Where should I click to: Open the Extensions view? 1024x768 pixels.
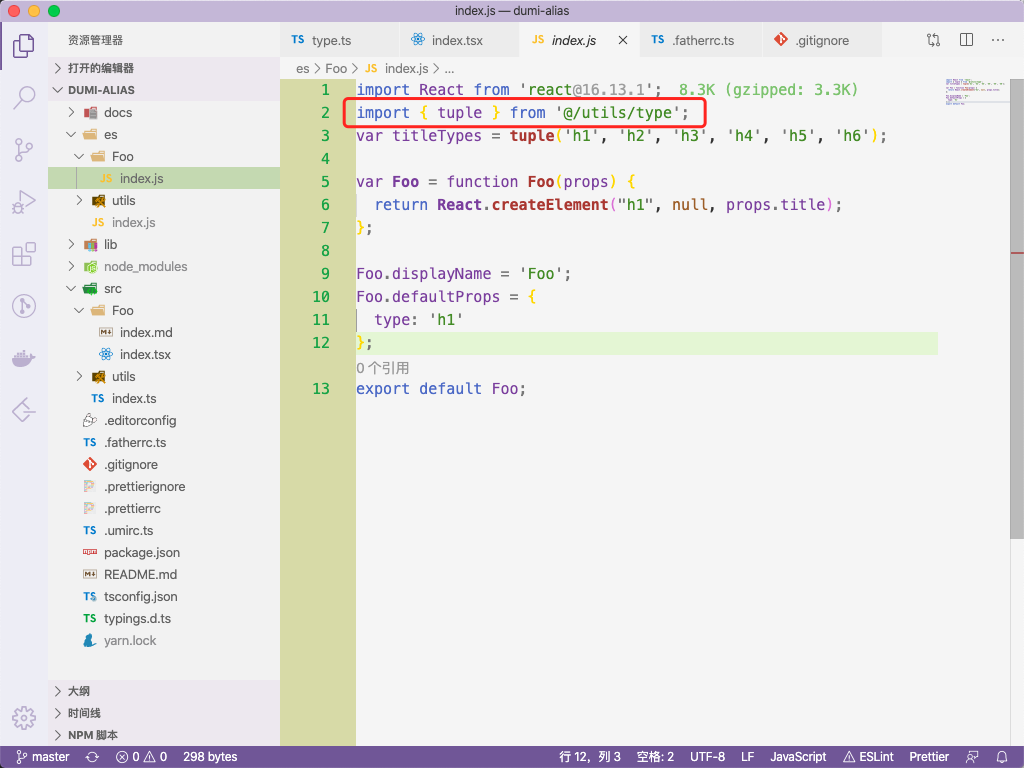24,254
